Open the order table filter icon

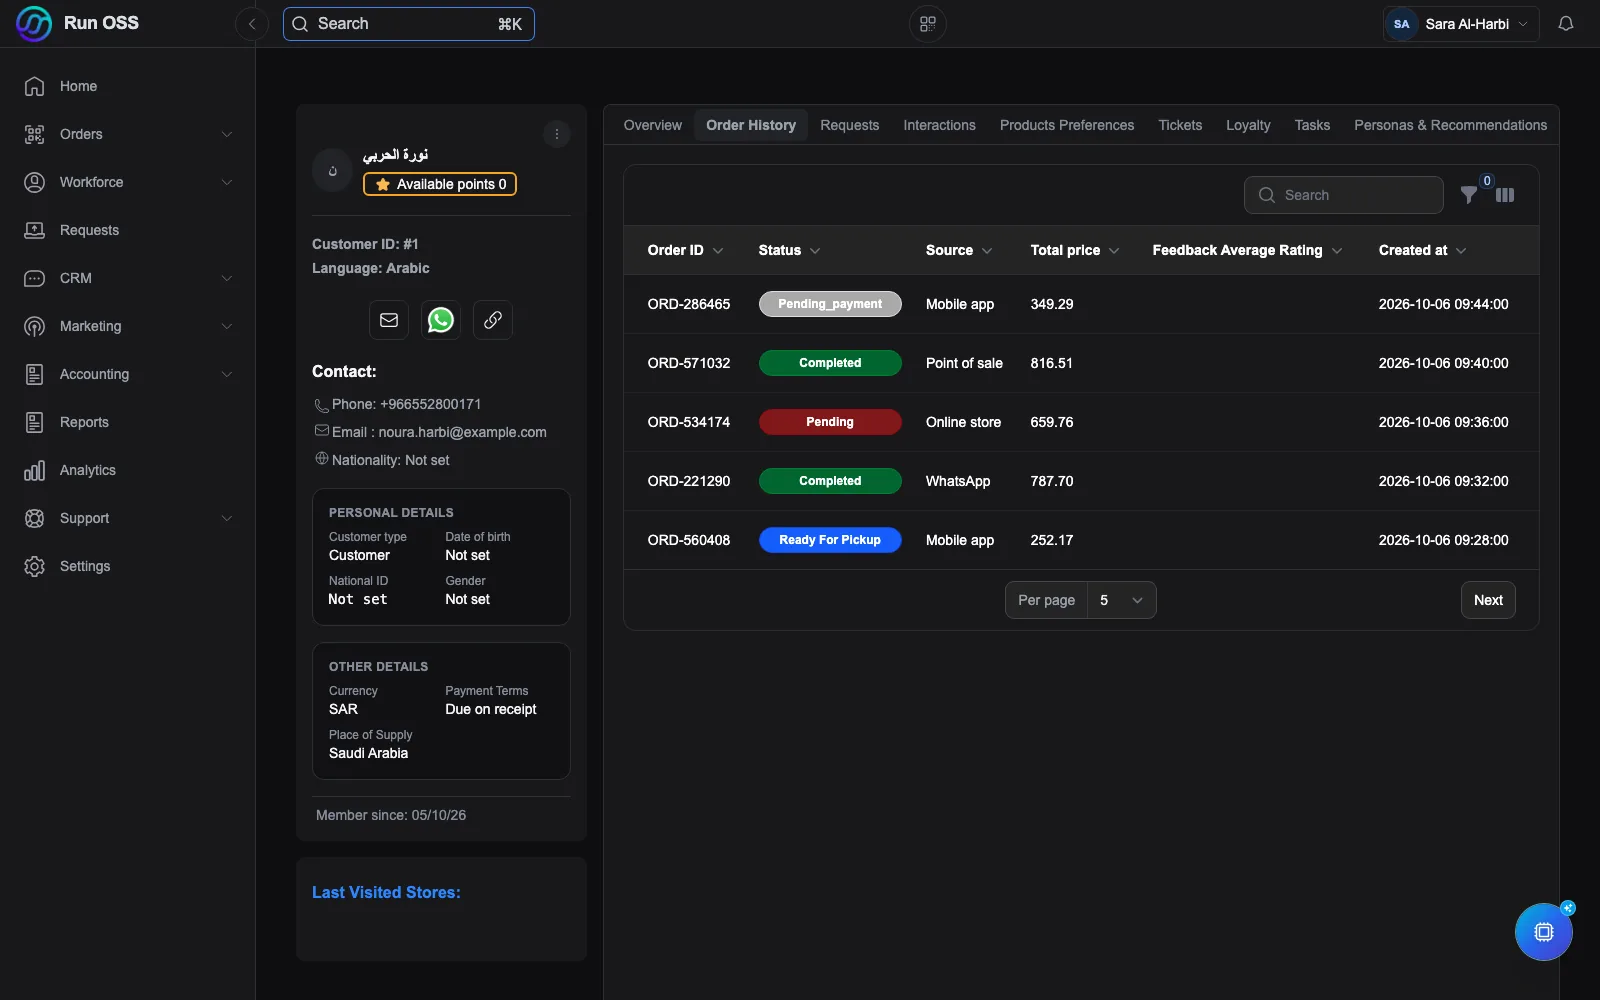[x=1469, y=195]
